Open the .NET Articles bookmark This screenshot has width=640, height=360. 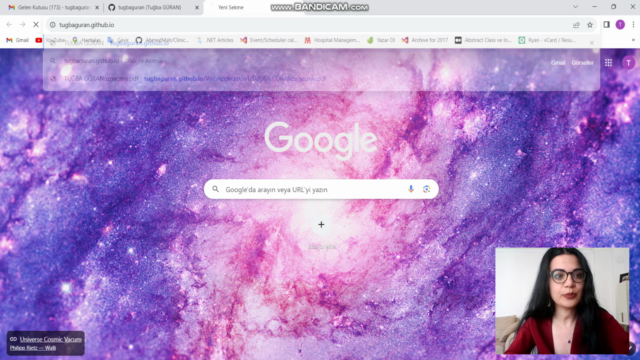[x=215, y=40]
